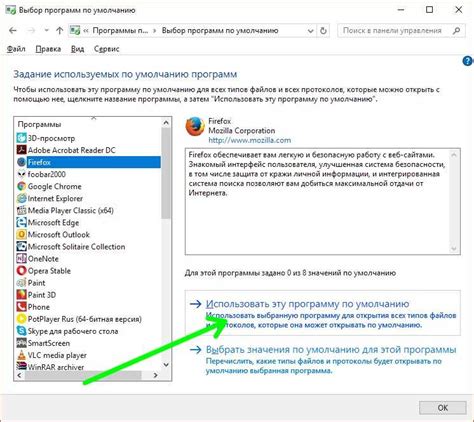
Task: Open the http://www.mozilla.com link
Action: pyautogui.click(x=250, y=140)
